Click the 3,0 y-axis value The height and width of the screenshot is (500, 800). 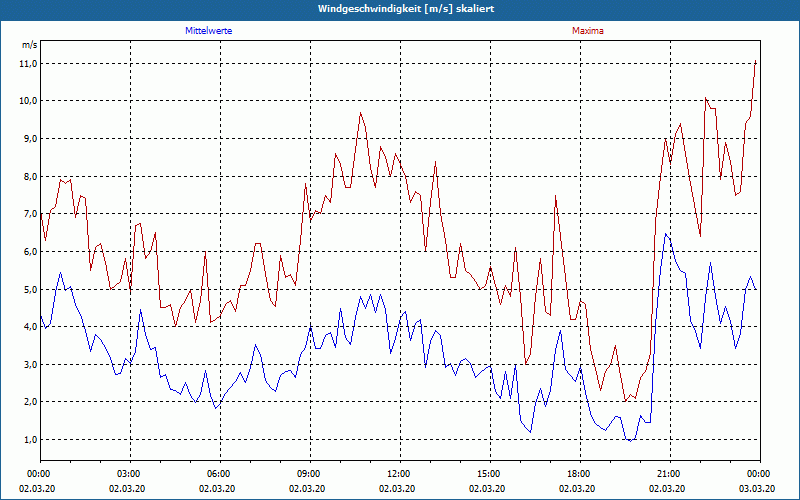tap(30, 364)
